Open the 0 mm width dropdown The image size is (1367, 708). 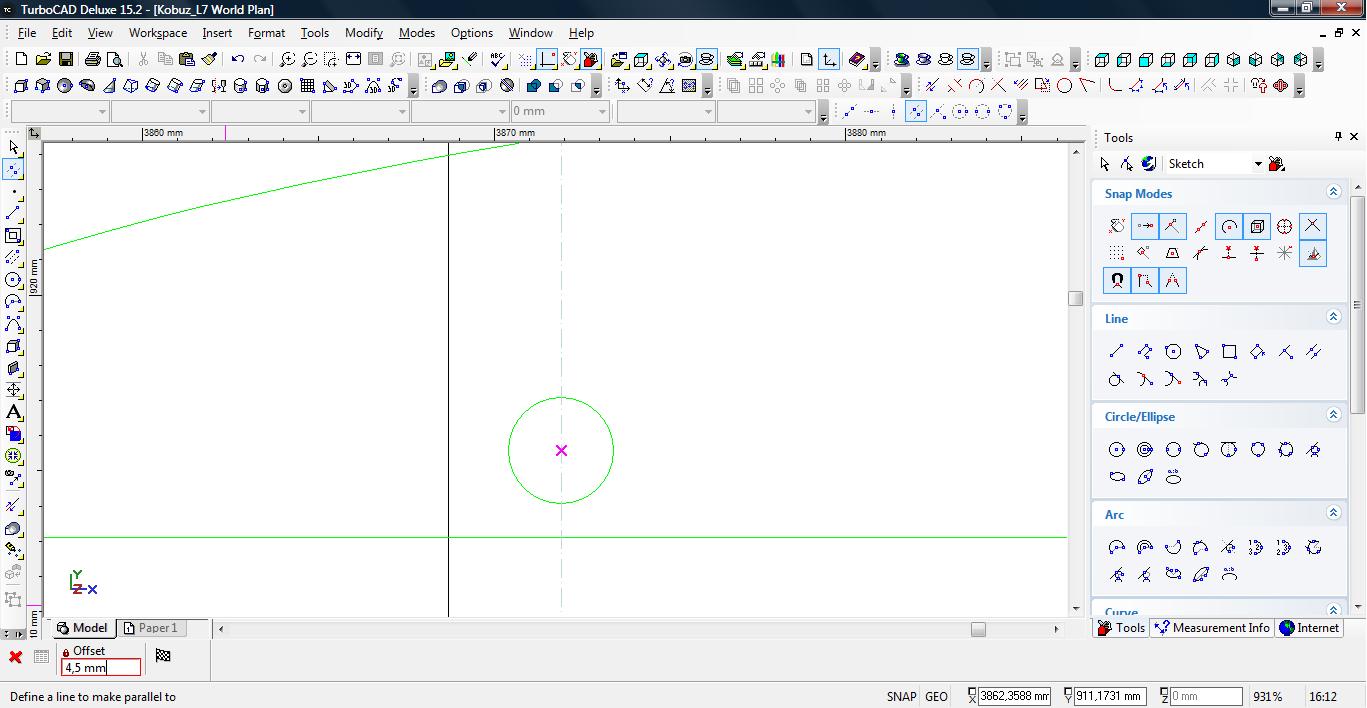602,112
